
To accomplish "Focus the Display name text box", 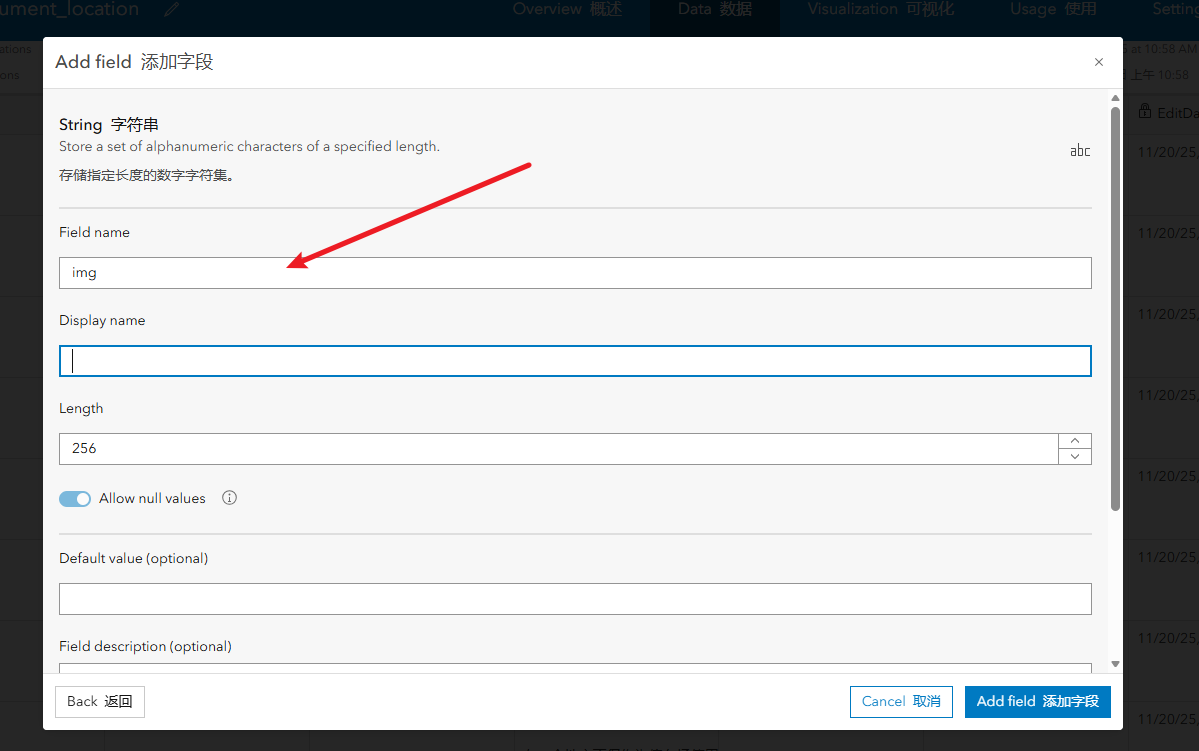I will pyautogui.click(x=575, y=361).
